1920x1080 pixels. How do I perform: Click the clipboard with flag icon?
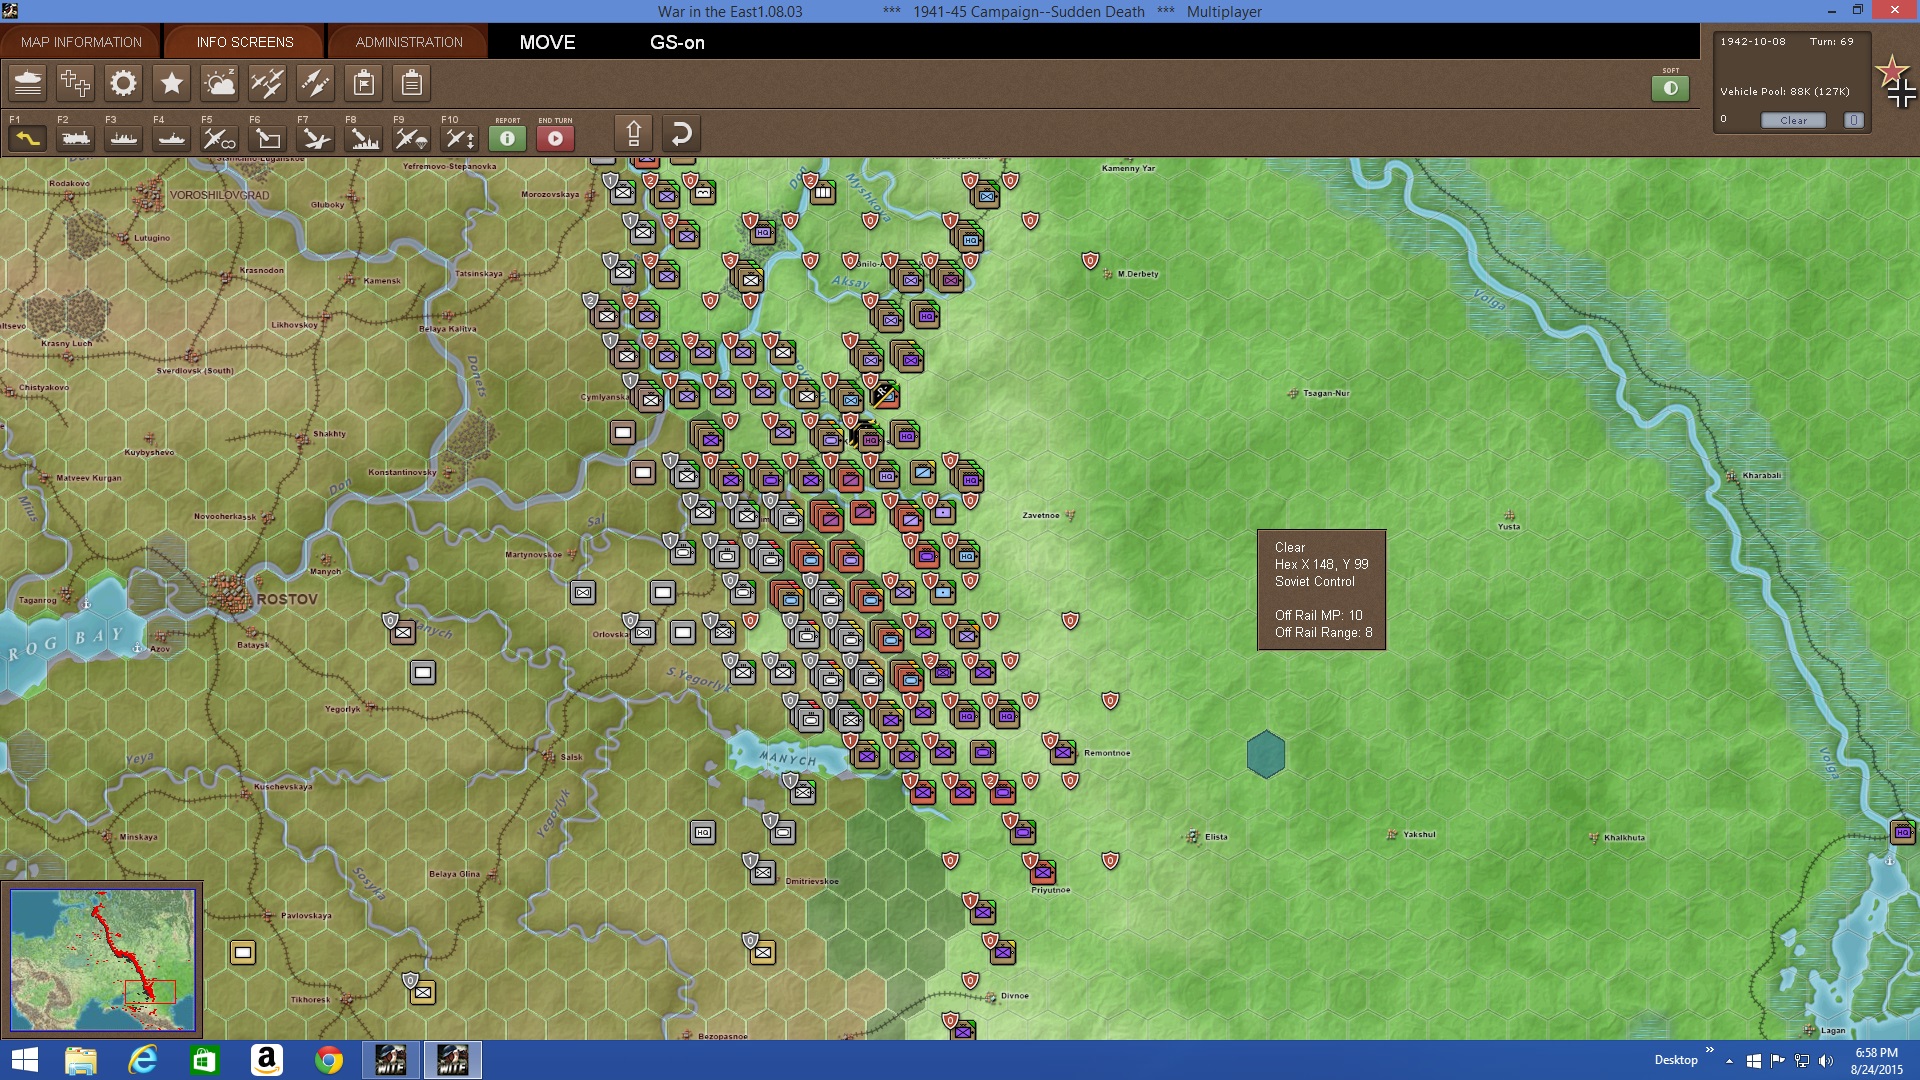click(364, 83)
